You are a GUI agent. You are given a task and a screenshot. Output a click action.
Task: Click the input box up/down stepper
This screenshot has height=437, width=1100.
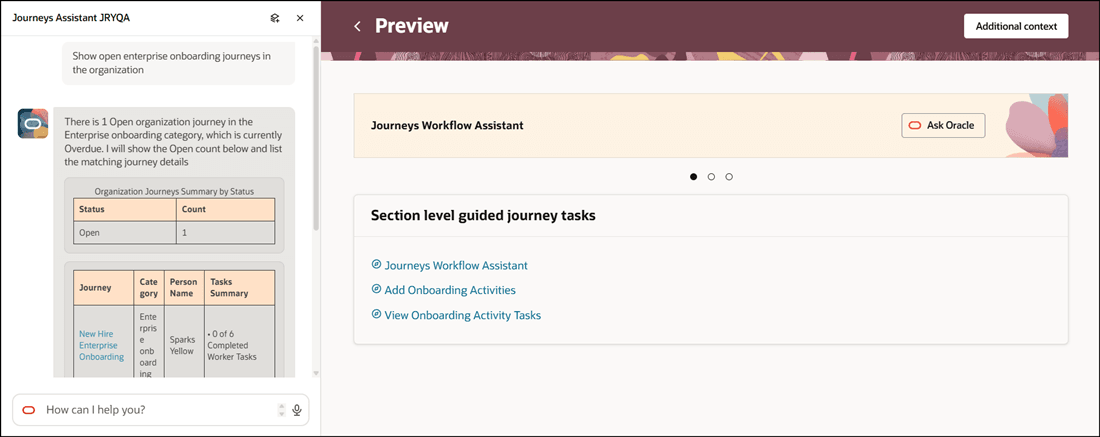281,410
